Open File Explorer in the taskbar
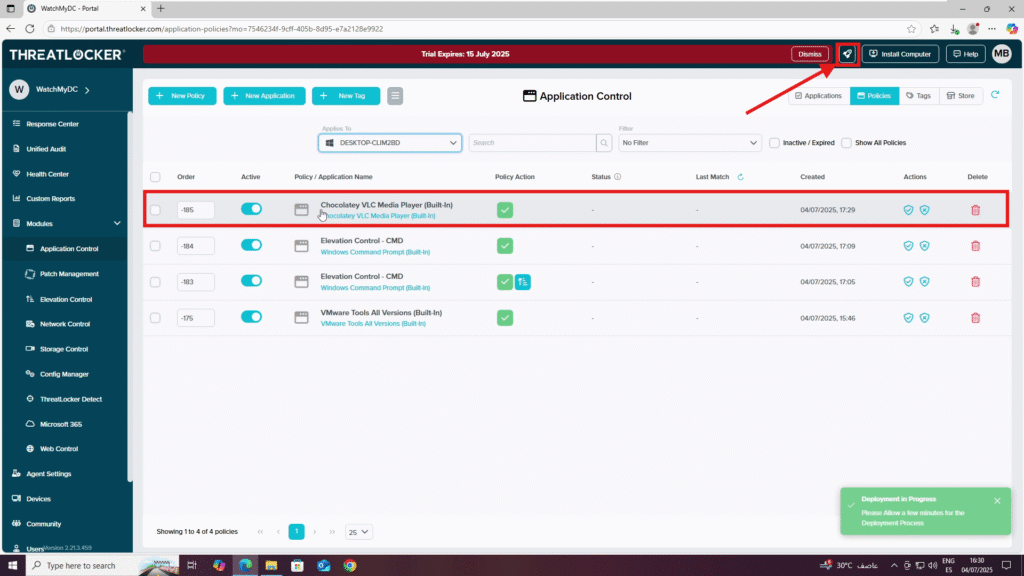1024x576 pixels. 272,566
